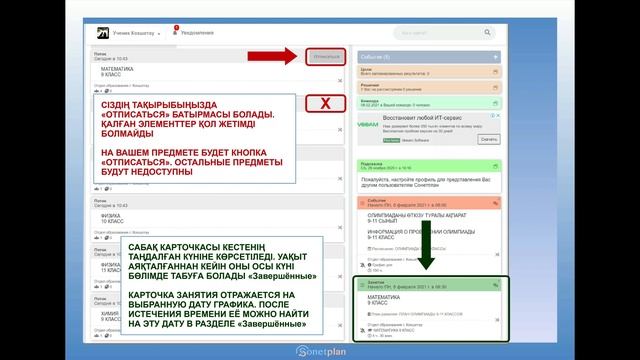
Task: Expand arrow on Физика 10 класс card
Action: click(340, 227)
